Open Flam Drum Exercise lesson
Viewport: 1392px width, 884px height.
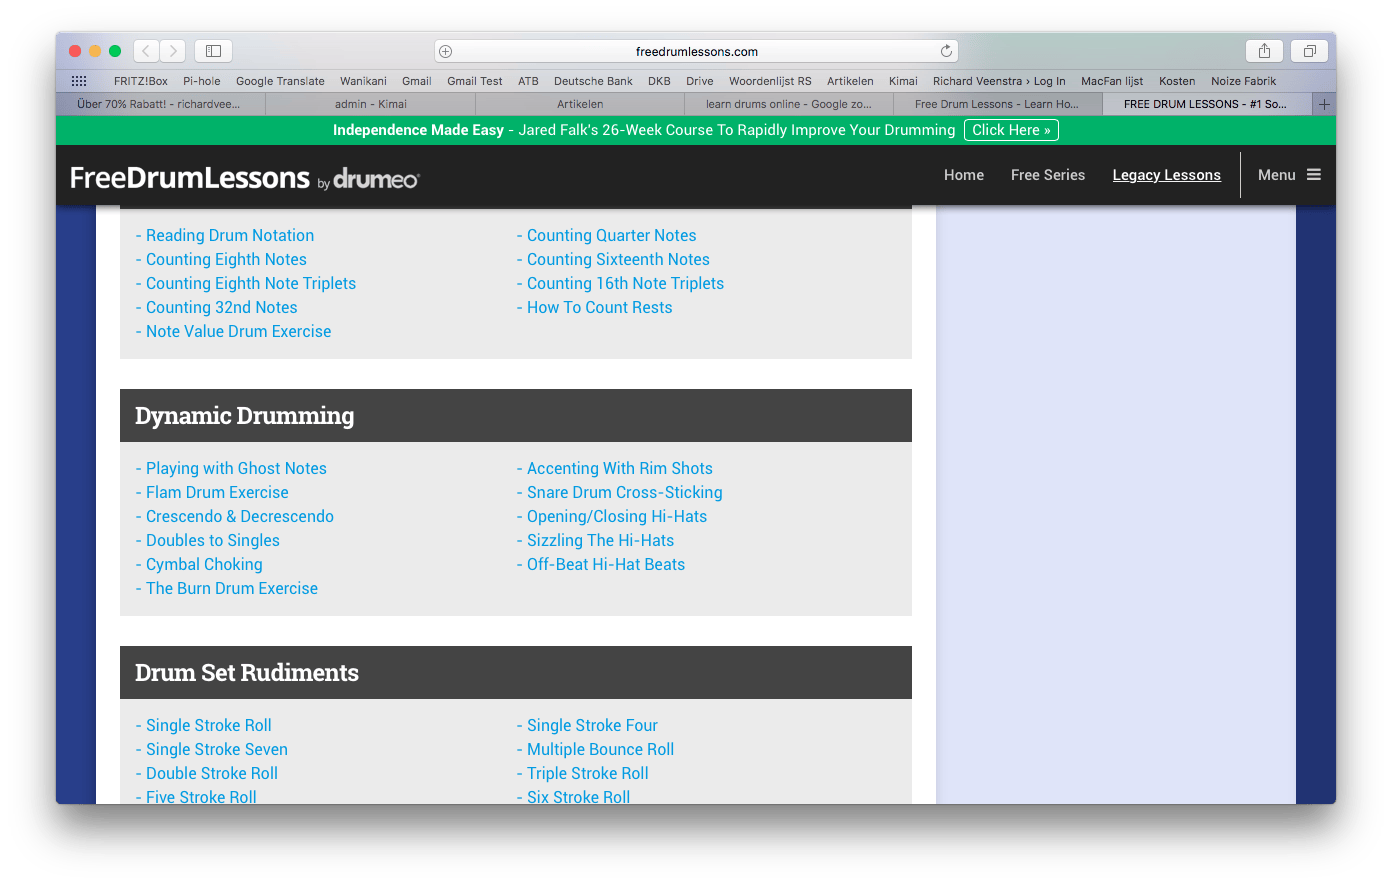(x=217, y=492)
